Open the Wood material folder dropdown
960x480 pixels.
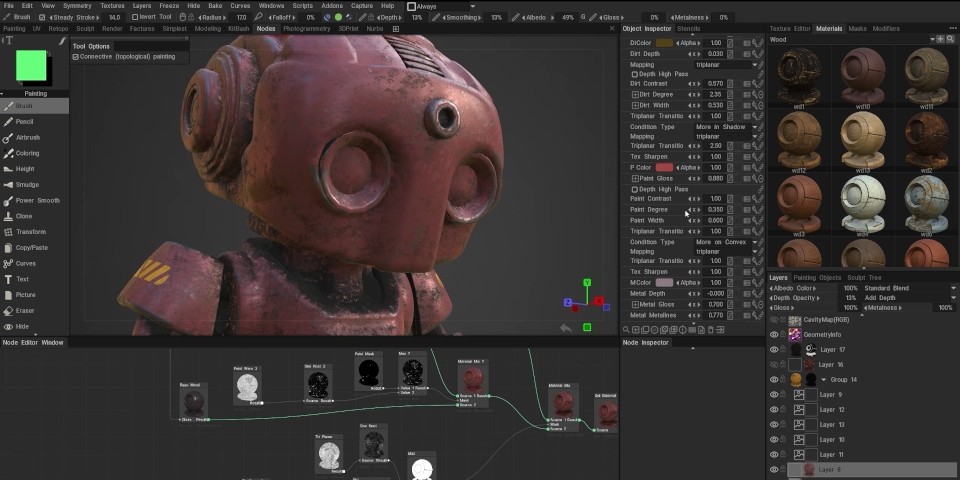(x=932, y=39)
